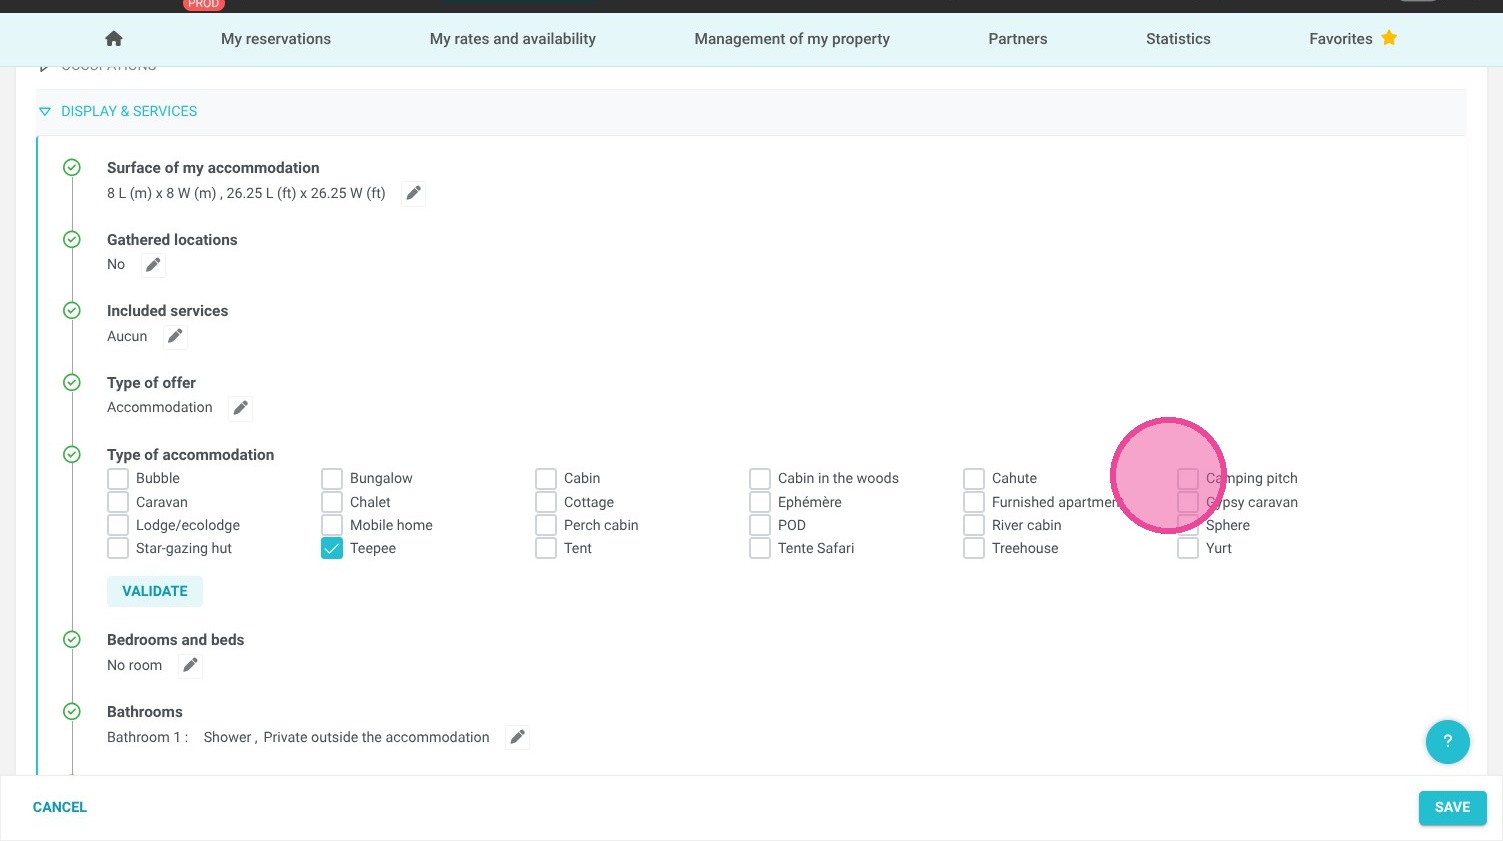1503x841 pixels.
Task: Check the Tent checkbox
Action: pos(546,548)
